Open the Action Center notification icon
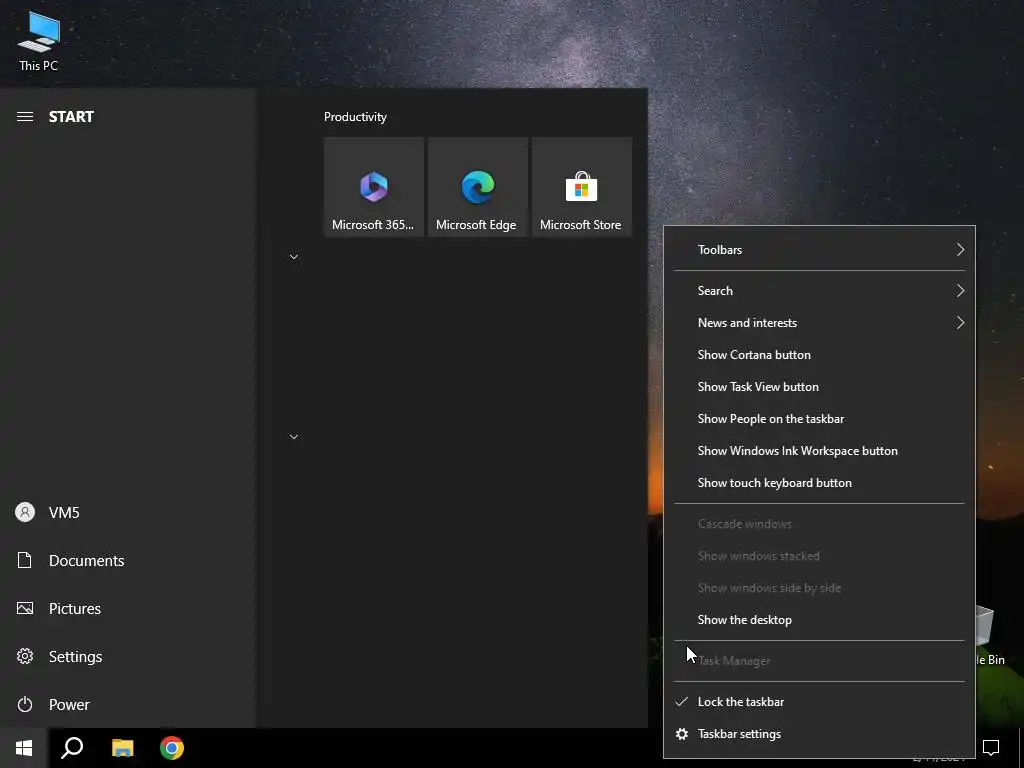 pos(991,748)
